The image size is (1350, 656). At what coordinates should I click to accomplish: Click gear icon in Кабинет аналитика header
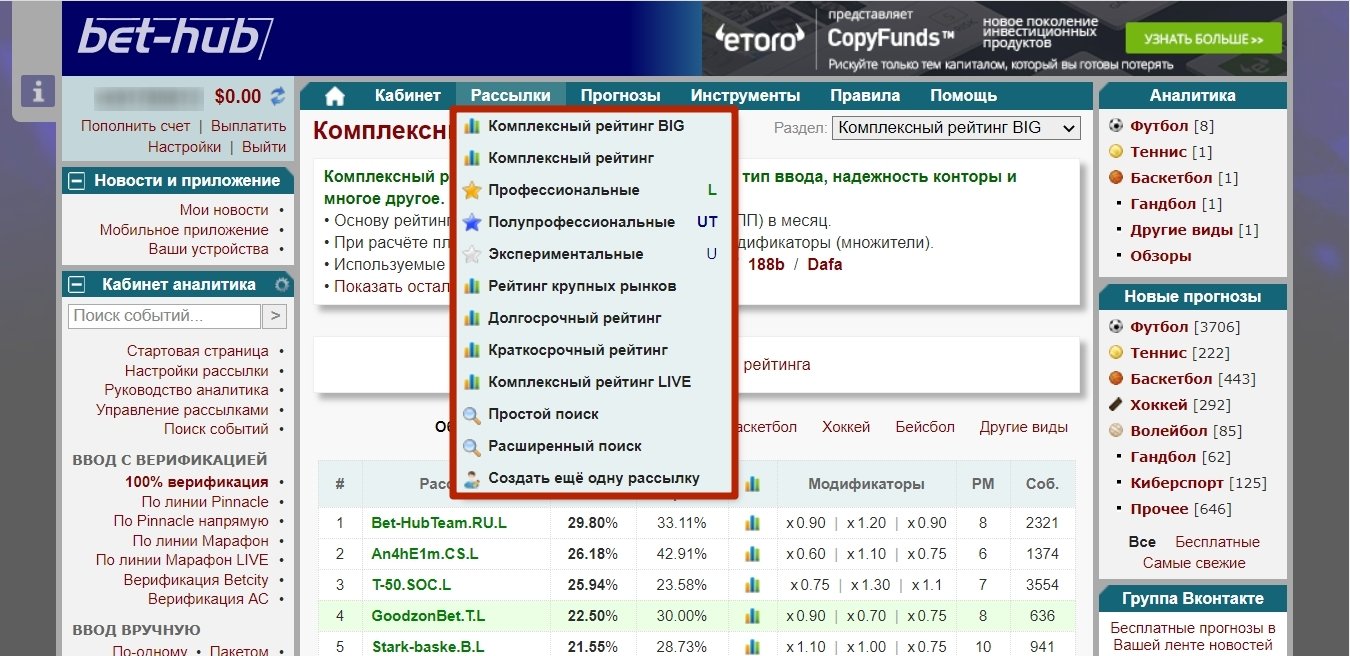coord(282,284)
